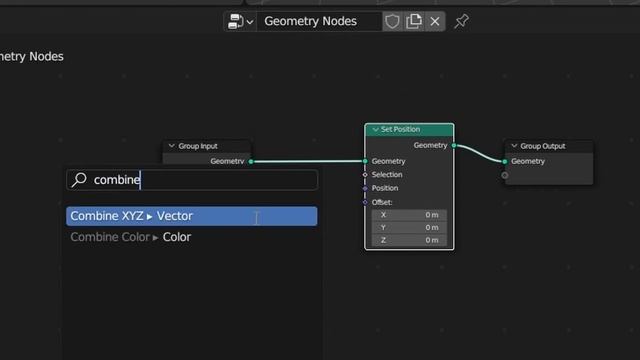The image size is (640, 360).
Task: Click Set Position Position socket
Action: [x=365, y=188]
